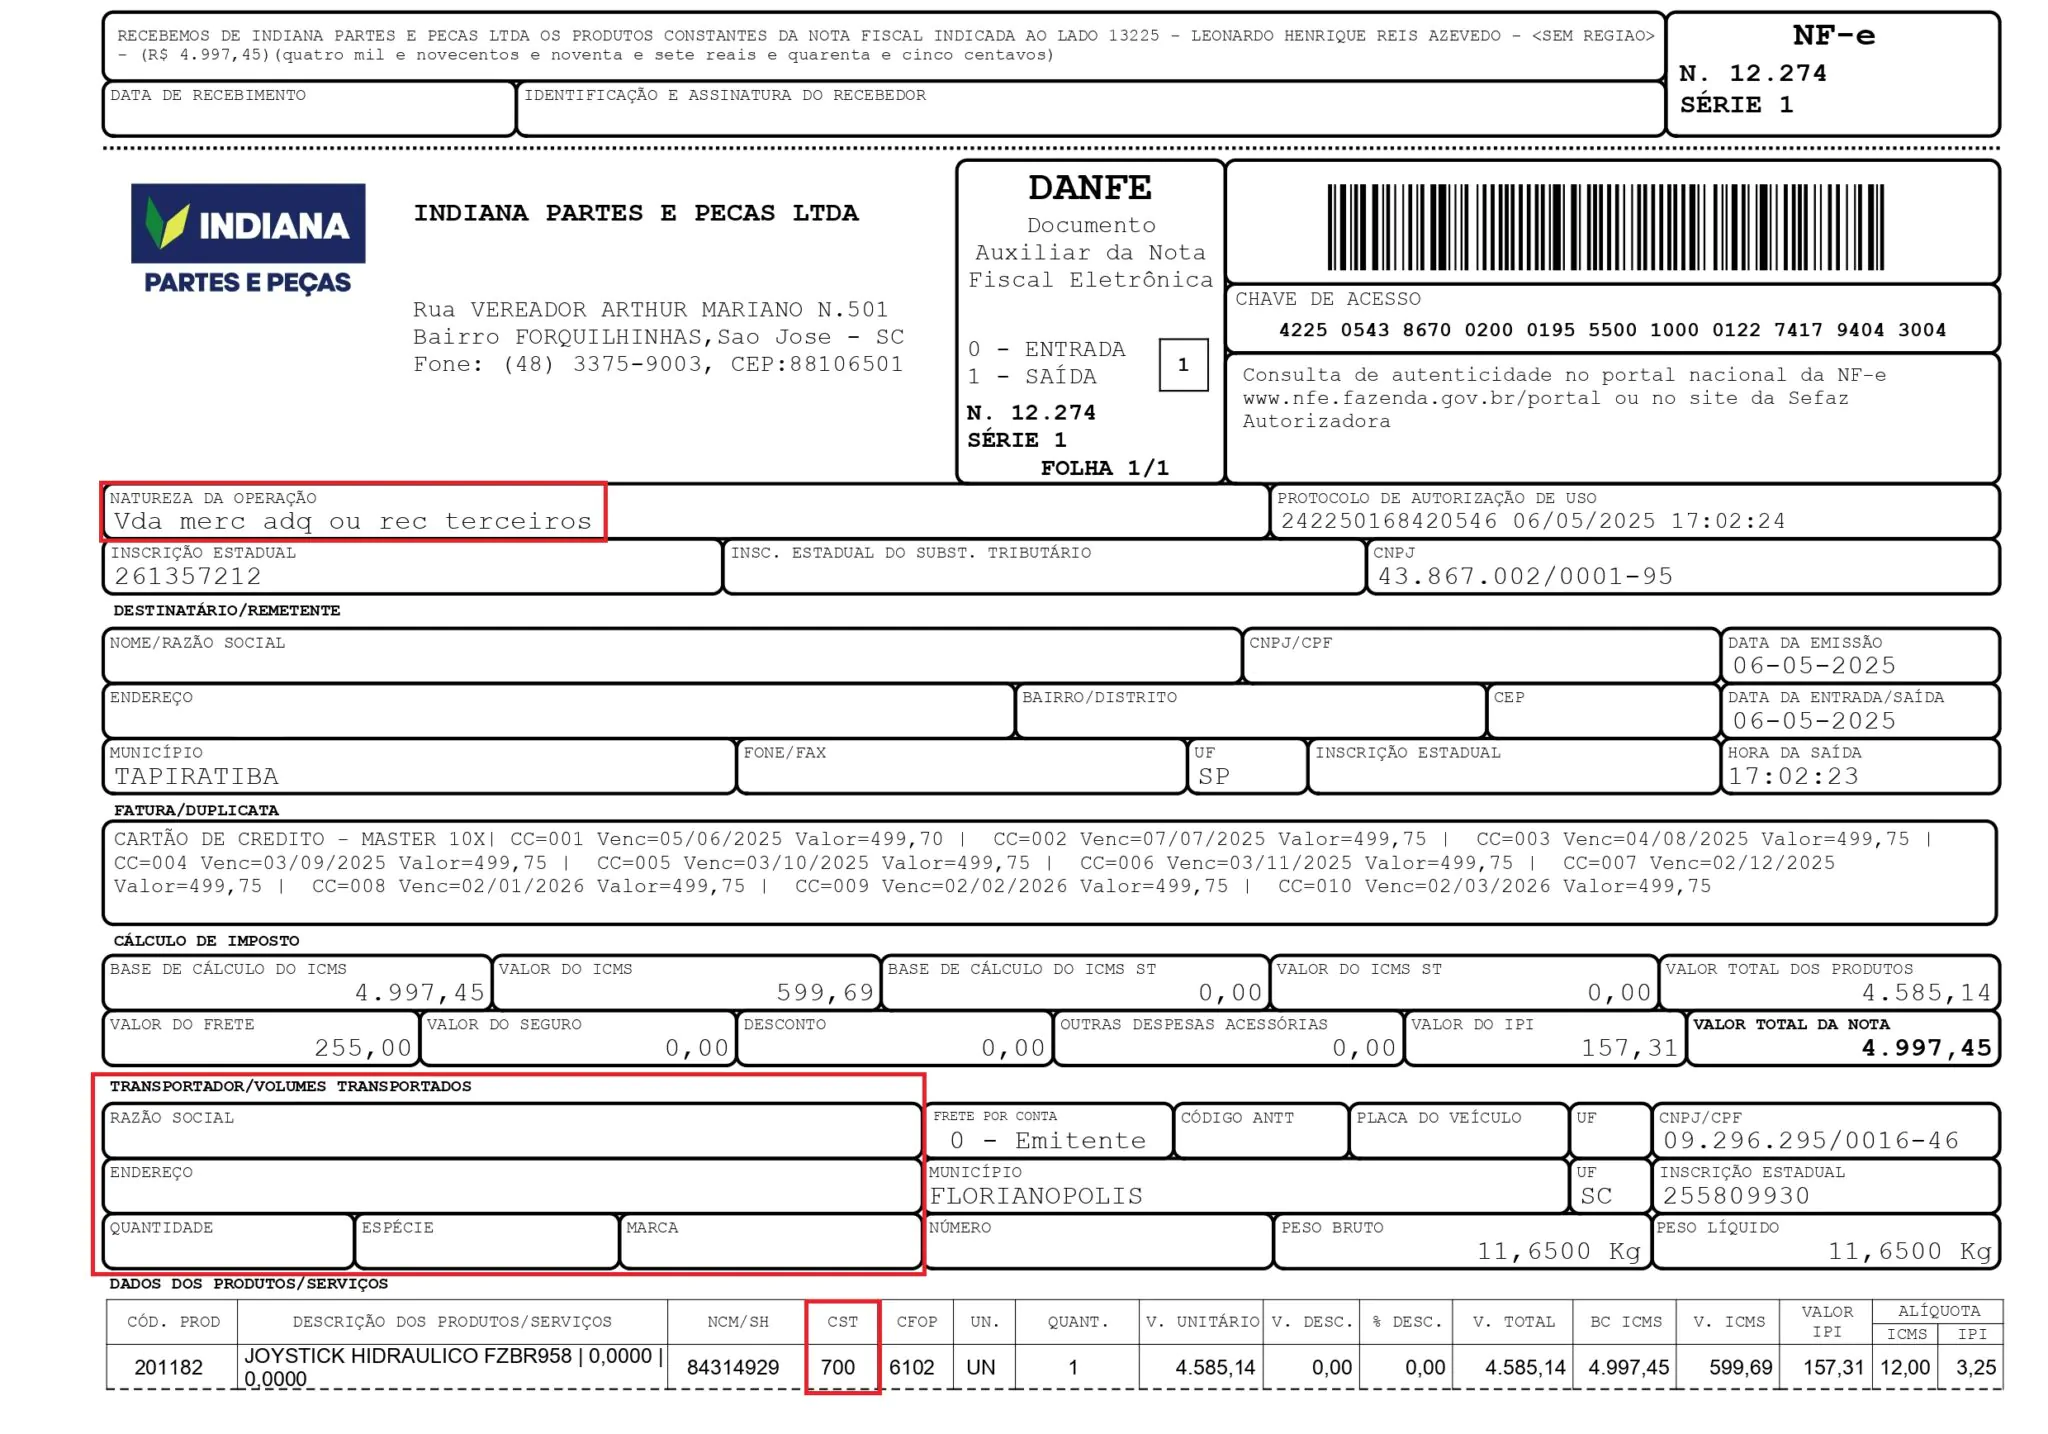The width and height of the screenshot is (2048, 1434).
Task: Click the Natureza da Operação field
Action: pos(353,520)
